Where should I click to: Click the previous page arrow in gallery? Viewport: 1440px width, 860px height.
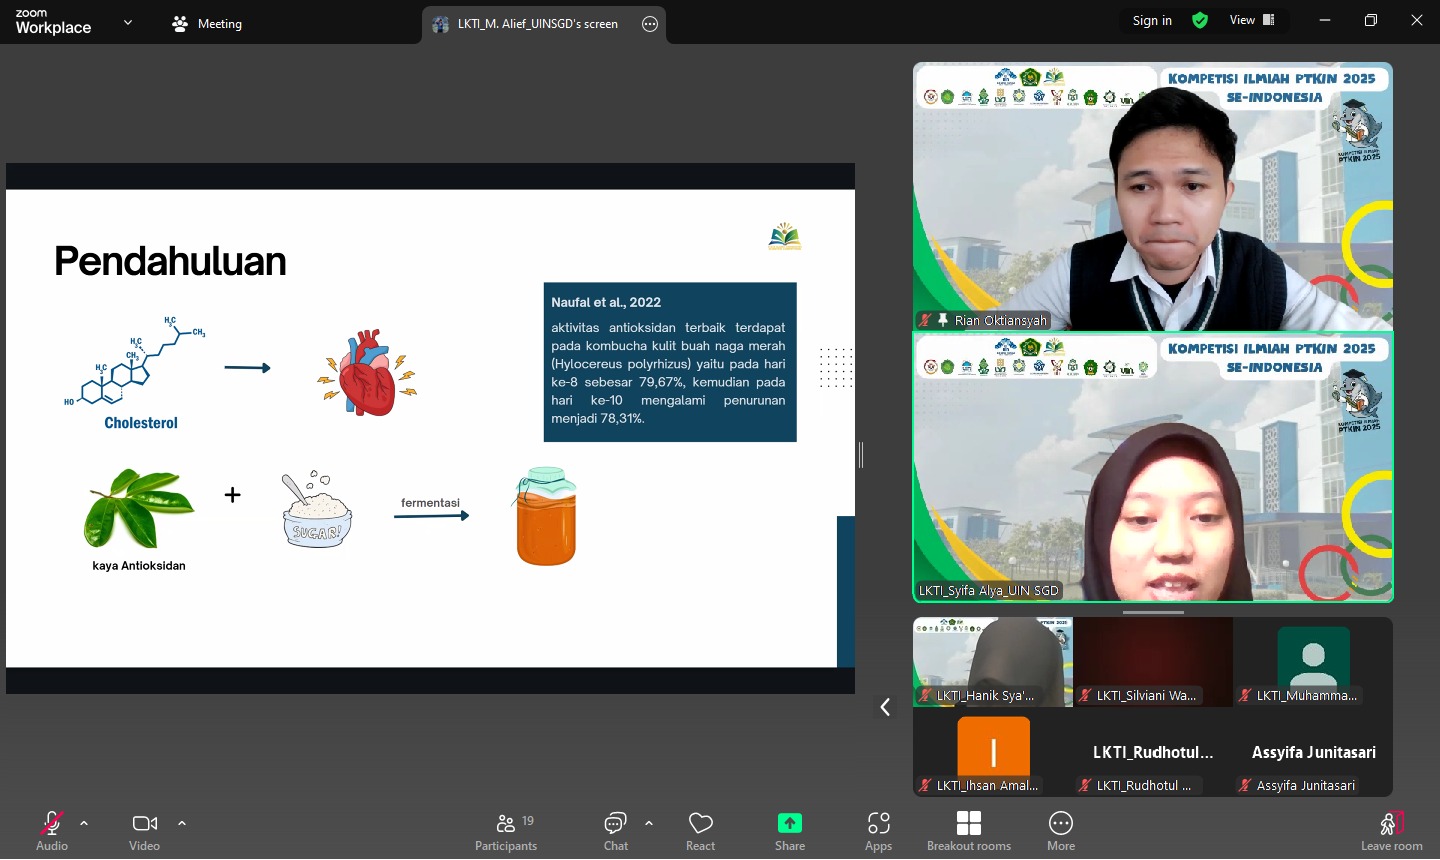coord(885,707)
